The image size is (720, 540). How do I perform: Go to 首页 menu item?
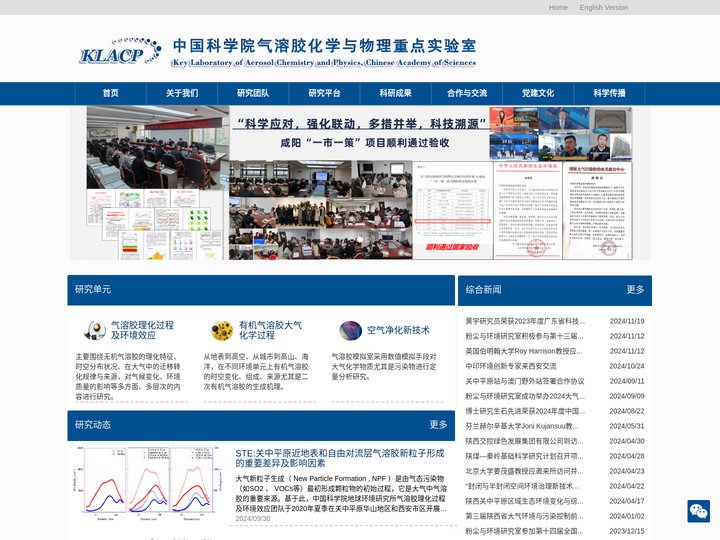coord(111,93)
